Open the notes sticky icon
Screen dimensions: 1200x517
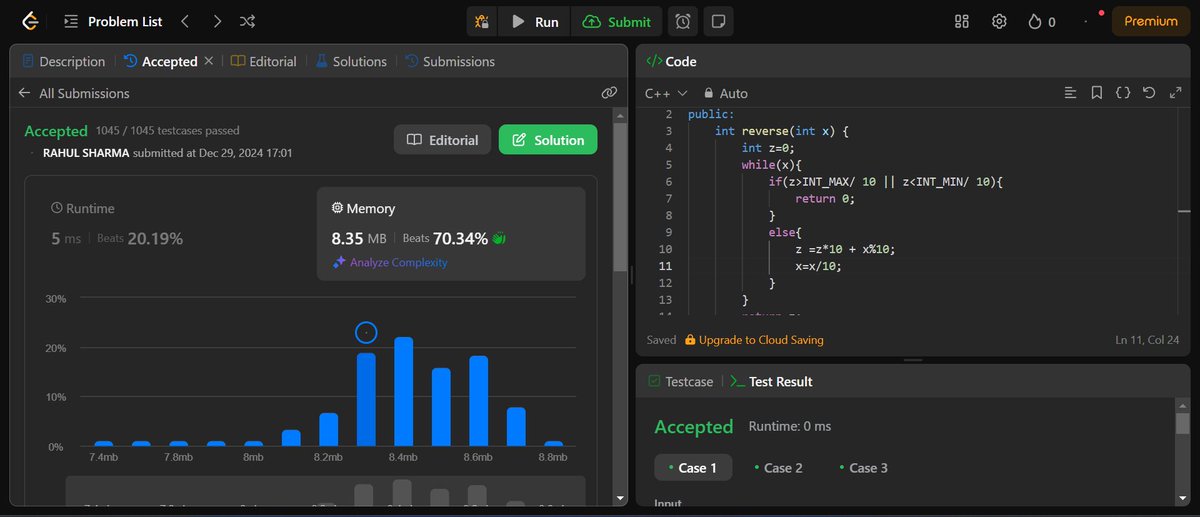point(717,21)
